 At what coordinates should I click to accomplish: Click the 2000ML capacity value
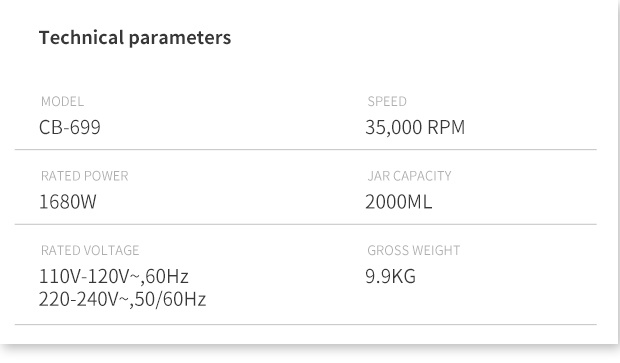point(399,202)
